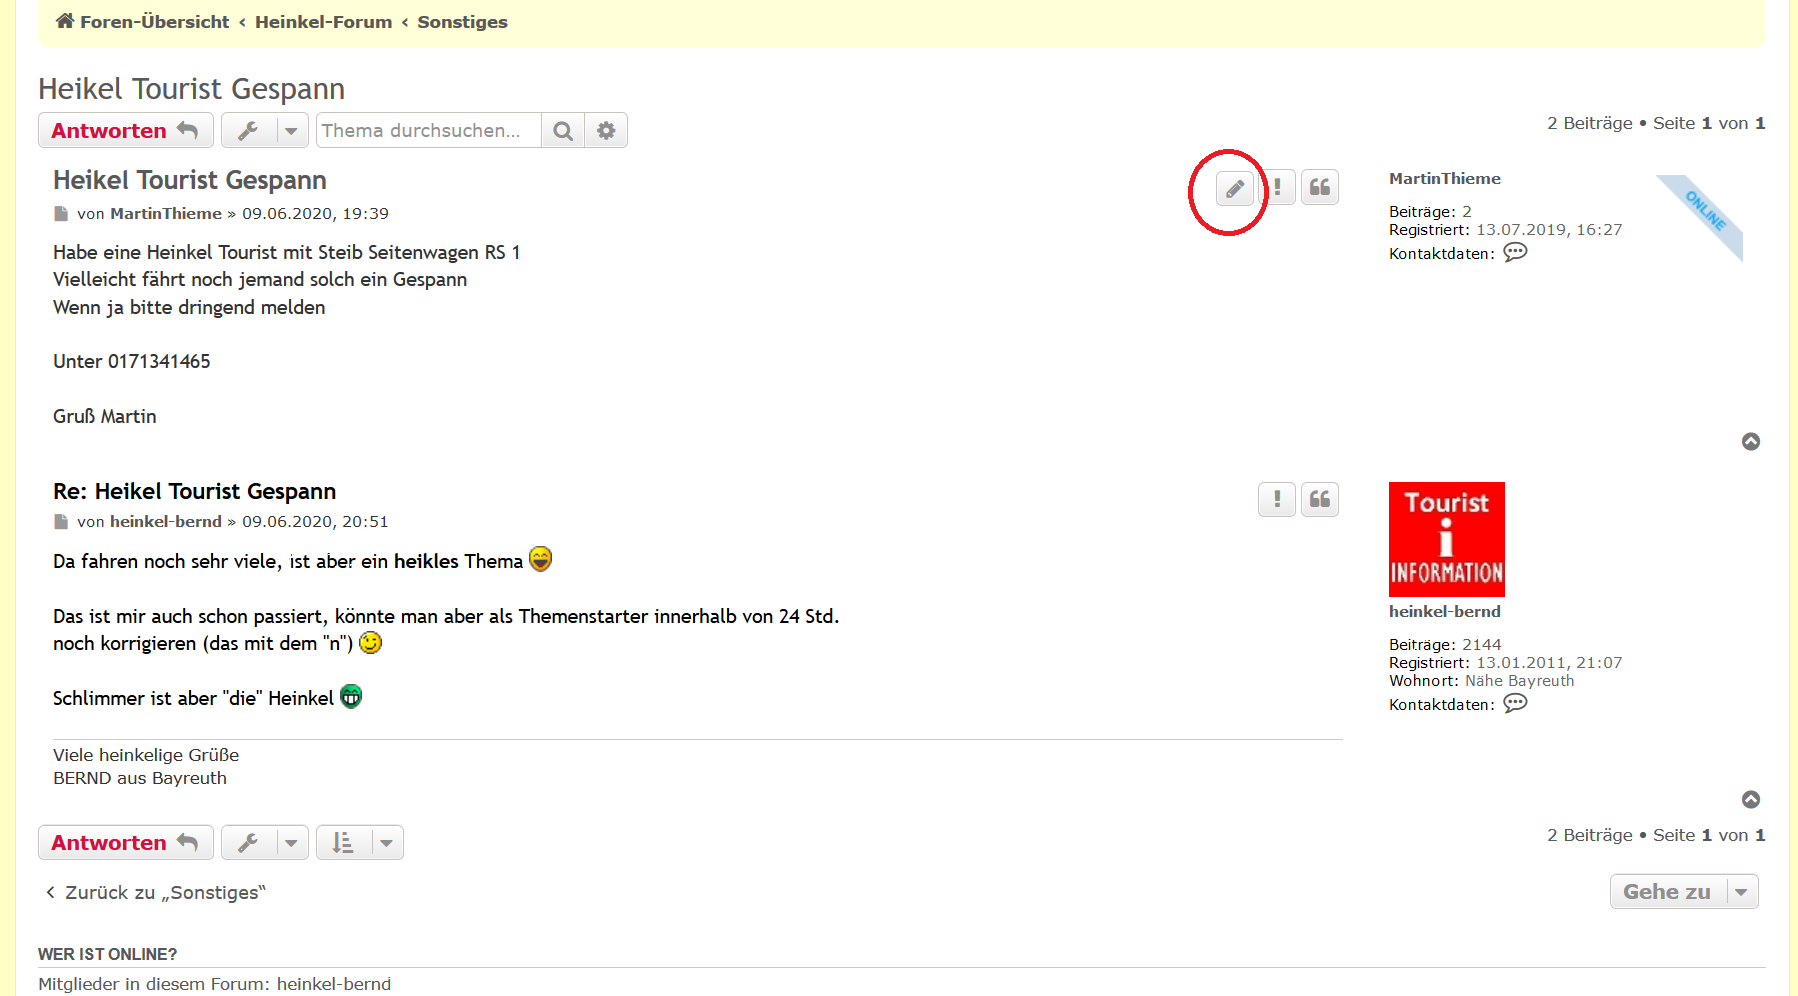Open the 'Gehe zu' jump dropdown

(1684, 891)
